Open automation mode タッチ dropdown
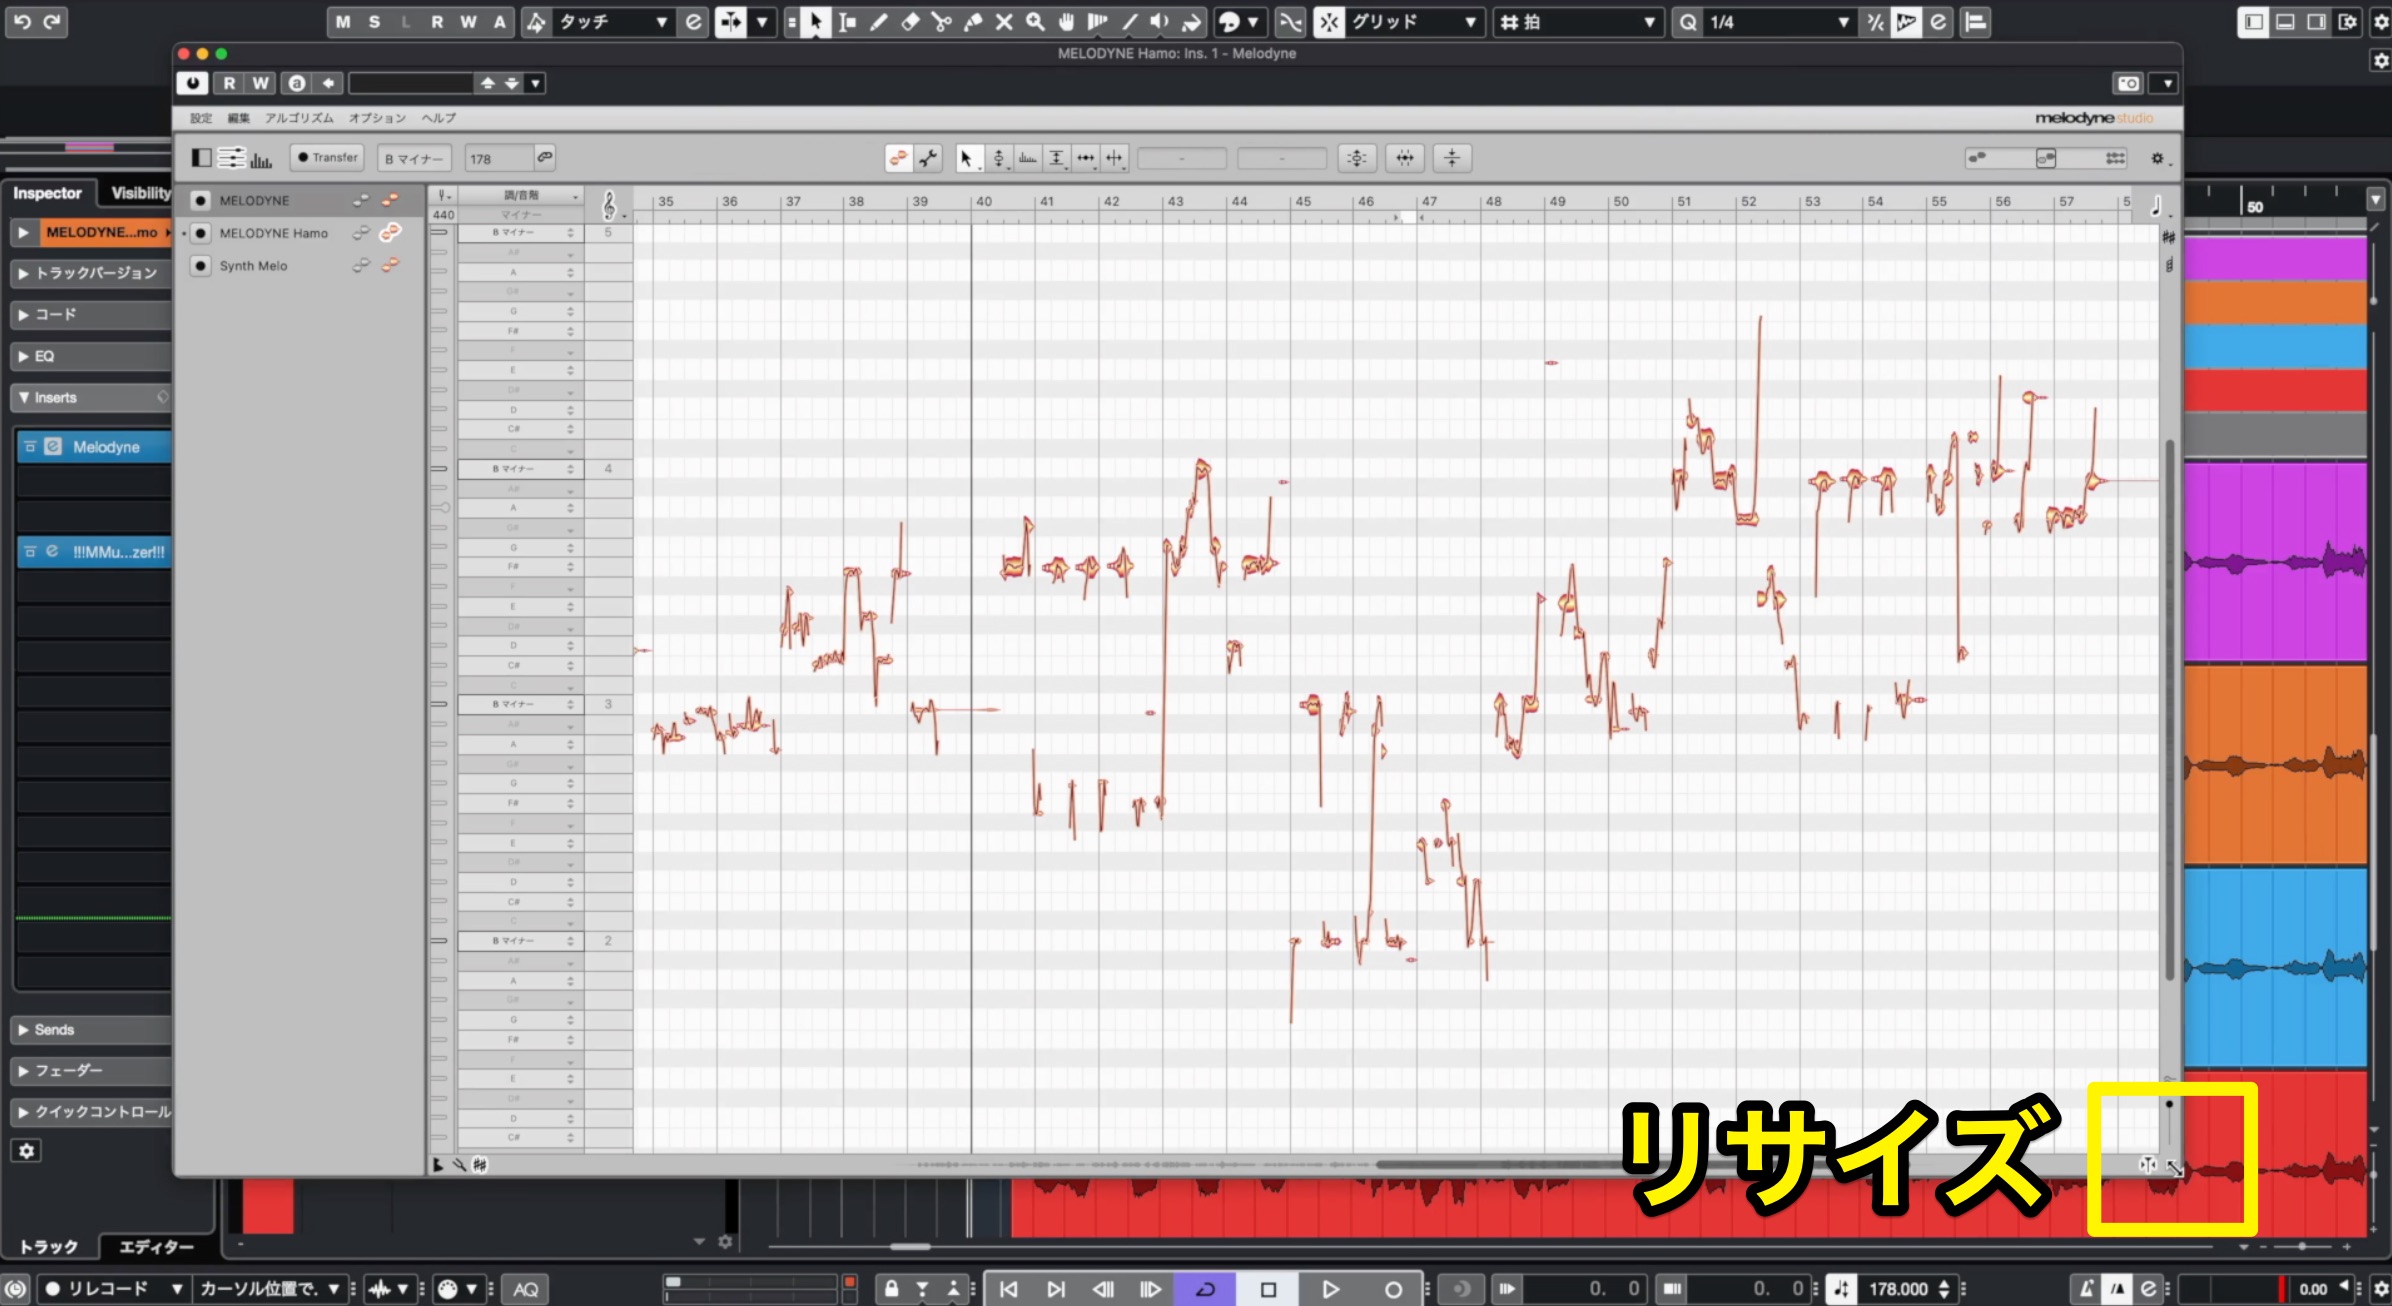The height and width of the screenshot is (1306, 2392). point(612,22)
